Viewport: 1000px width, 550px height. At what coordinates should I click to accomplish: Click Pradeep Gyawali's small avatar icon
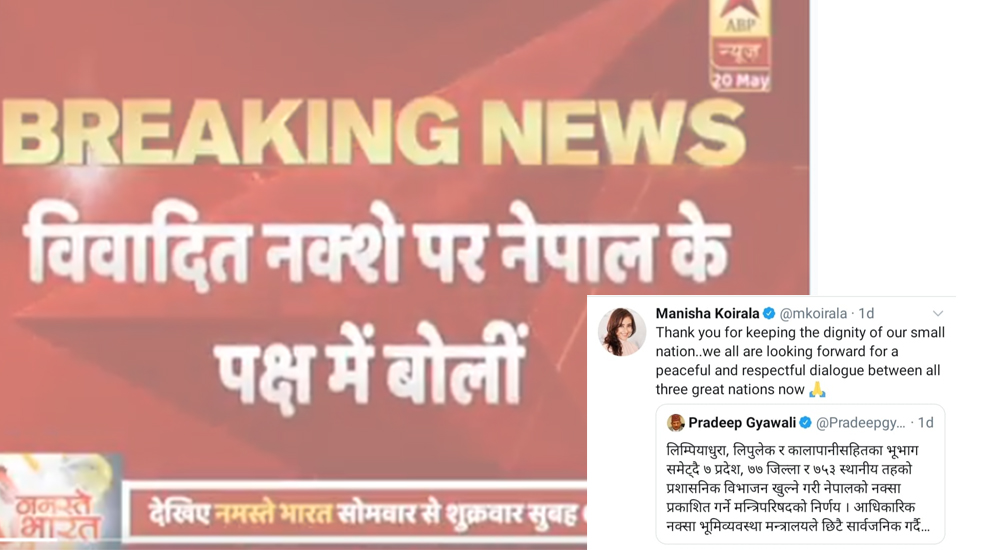tap(675, 422)
